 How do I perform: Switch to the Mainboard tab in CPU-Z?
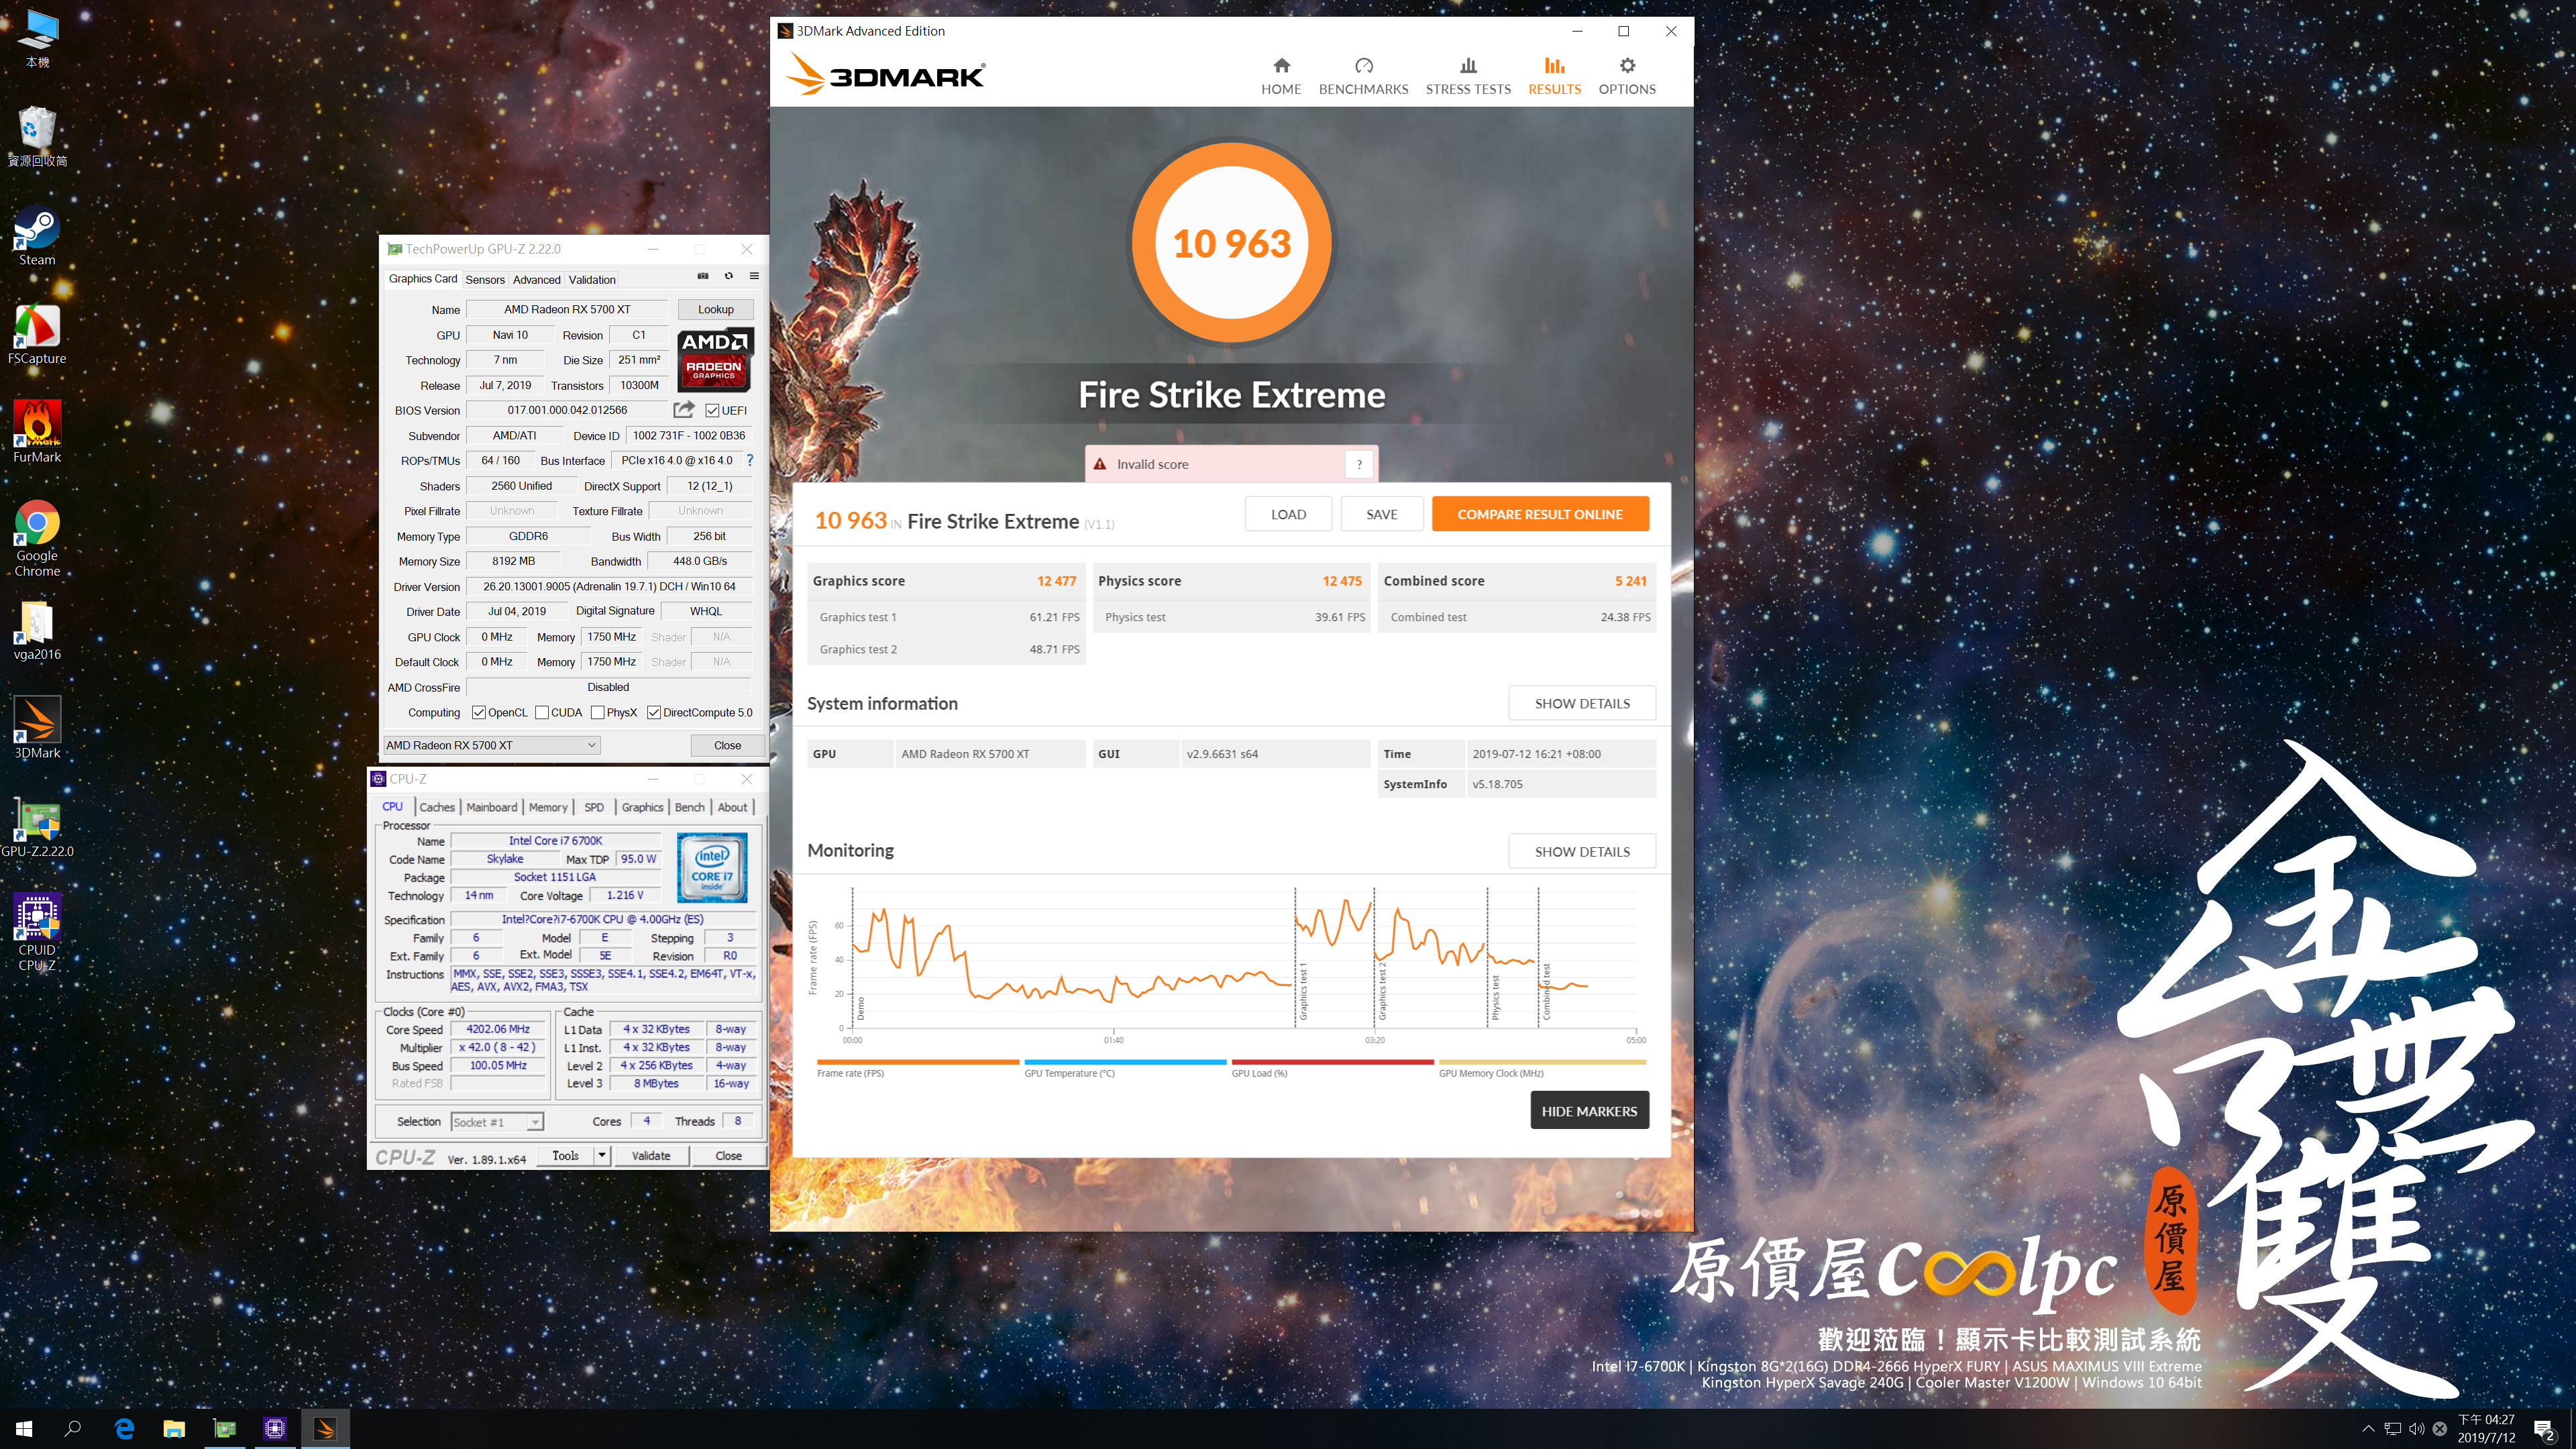point(492,807)
